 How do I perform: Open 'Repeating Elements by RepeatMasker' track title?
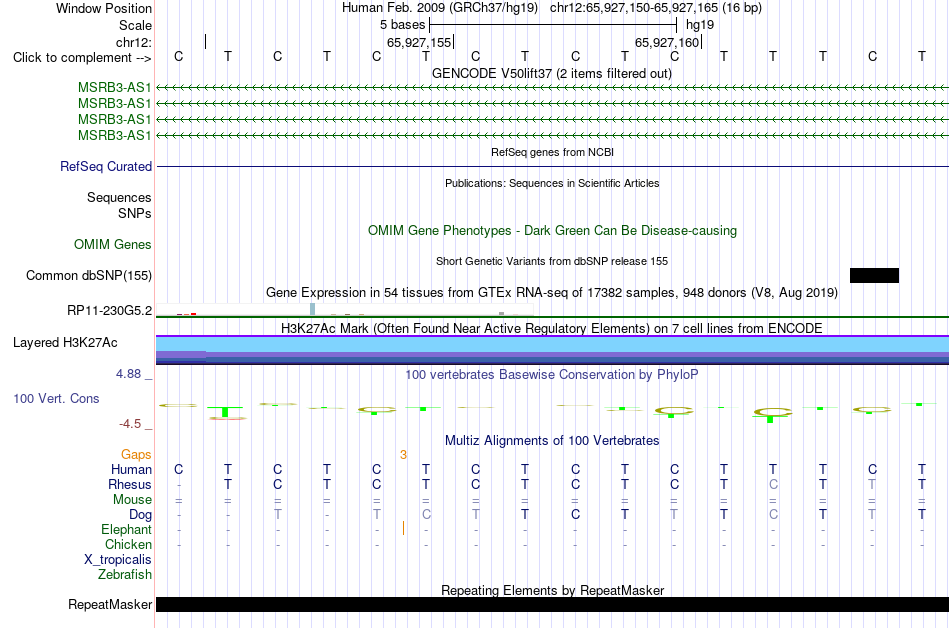(552, 590)
